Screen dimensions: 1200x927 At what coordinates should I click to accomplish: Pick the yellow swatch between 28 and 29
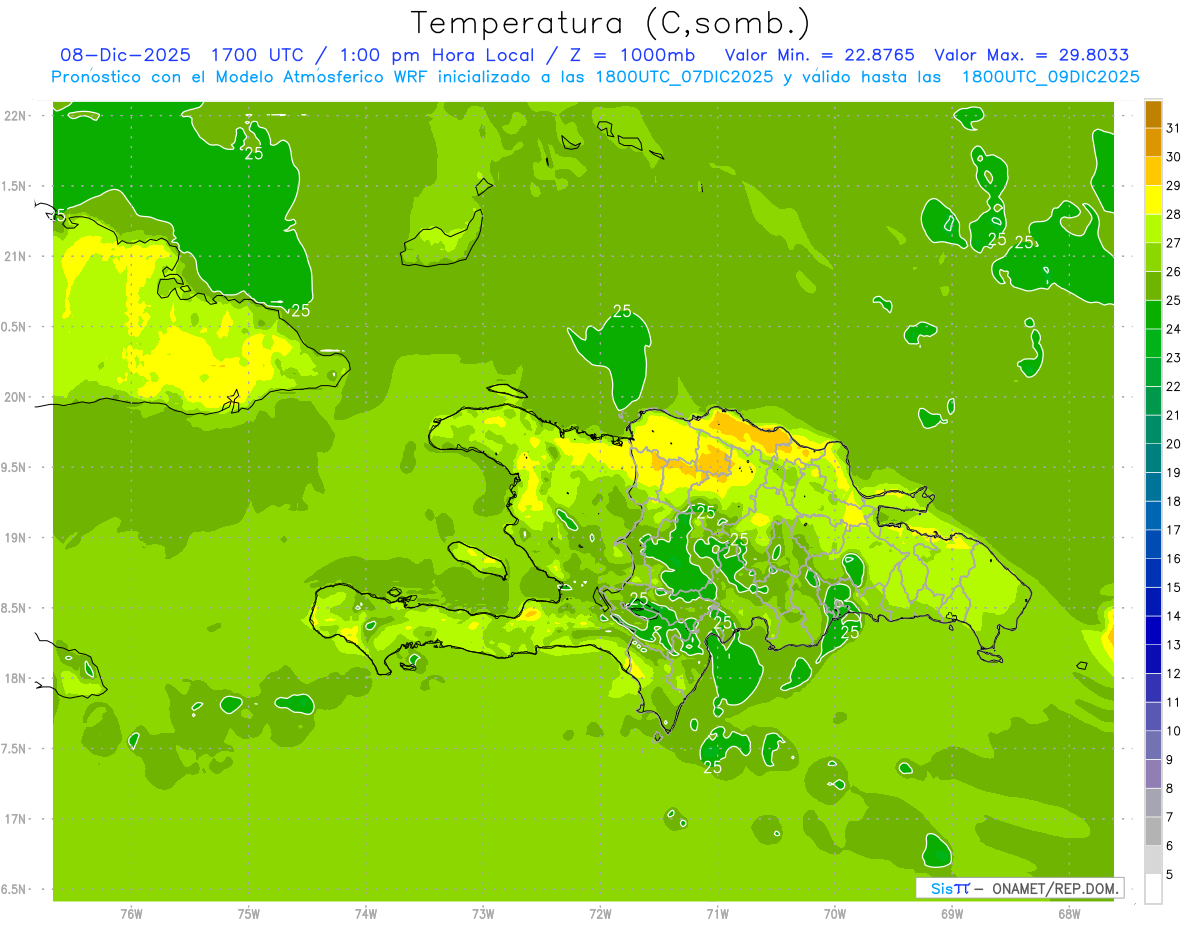point(1153,200)
